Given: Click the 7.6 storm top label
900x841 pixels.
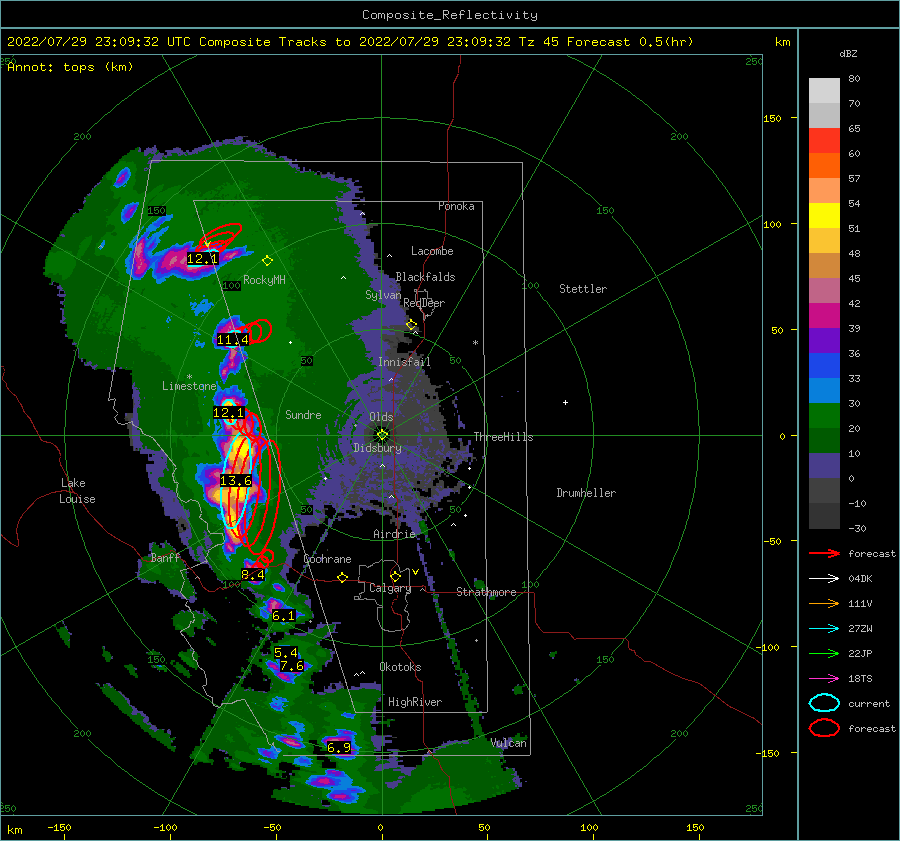Looking at the screenshot, I should coord(292,666).
